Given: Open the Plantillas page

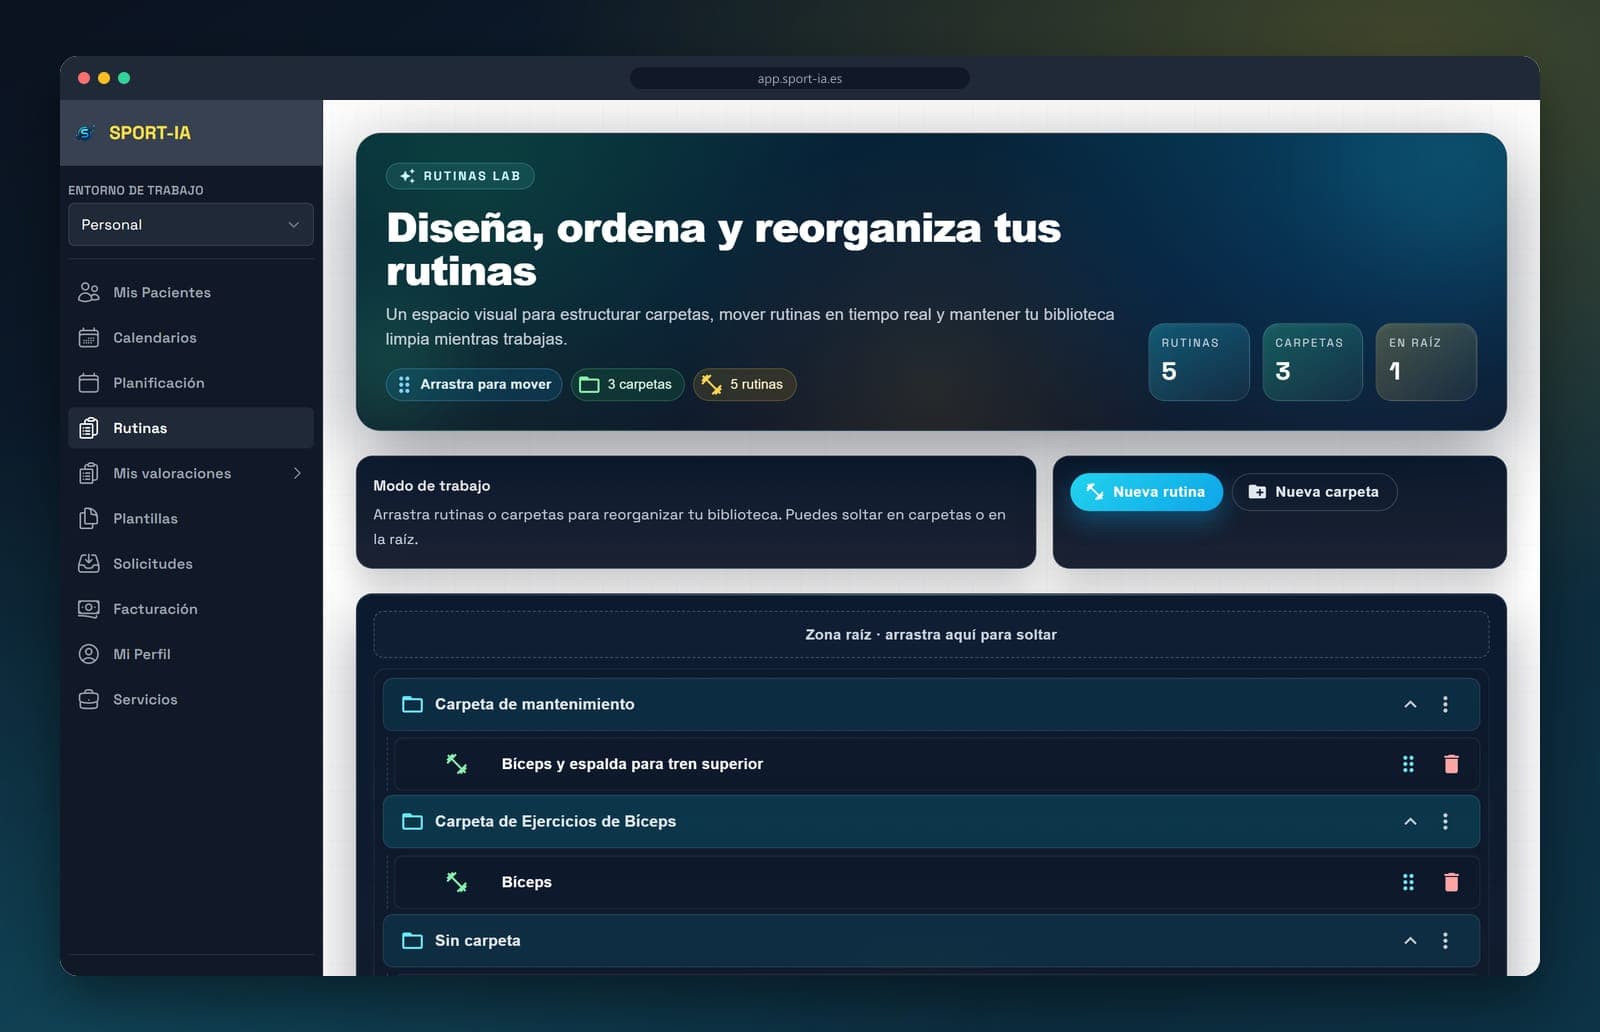Looking at the screenshot, I should pos(190,518).
